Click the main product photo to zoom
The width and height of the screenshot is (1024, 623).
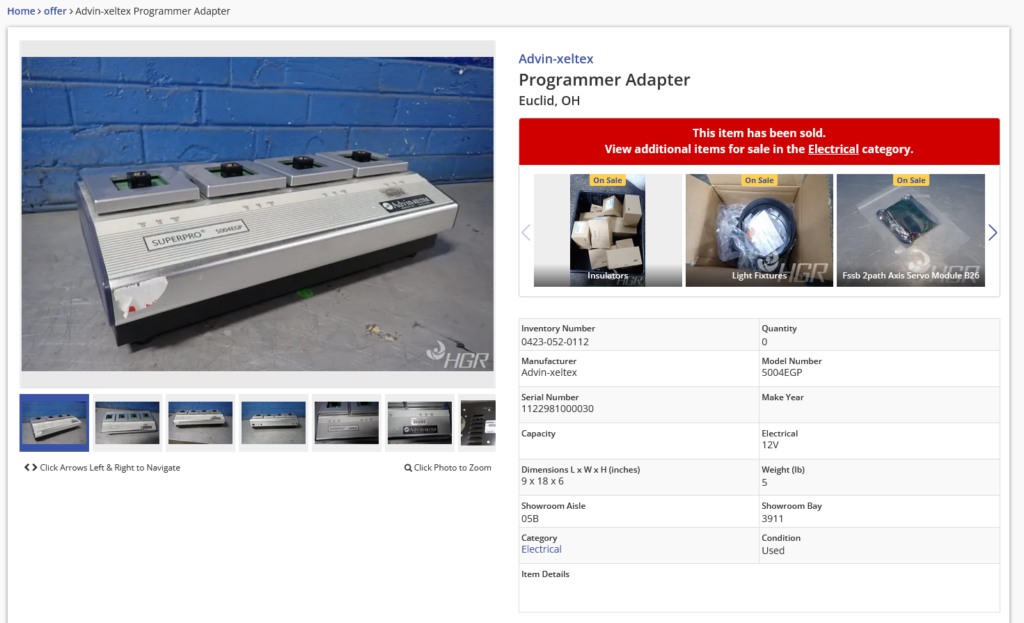[257, 214]
